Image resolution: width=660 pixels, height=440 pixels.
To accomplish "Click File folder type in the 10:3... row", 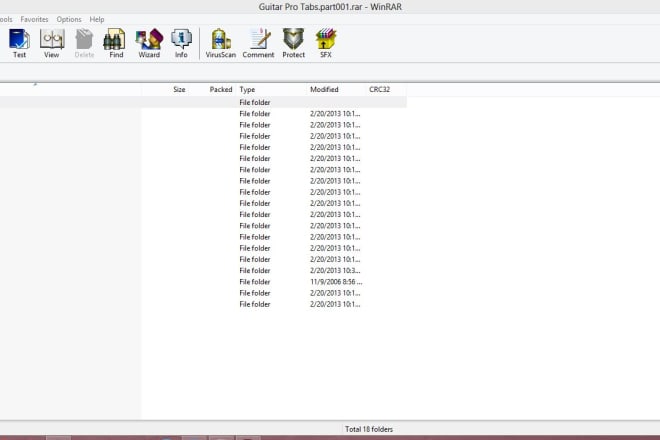I will (x=255, y=270).
